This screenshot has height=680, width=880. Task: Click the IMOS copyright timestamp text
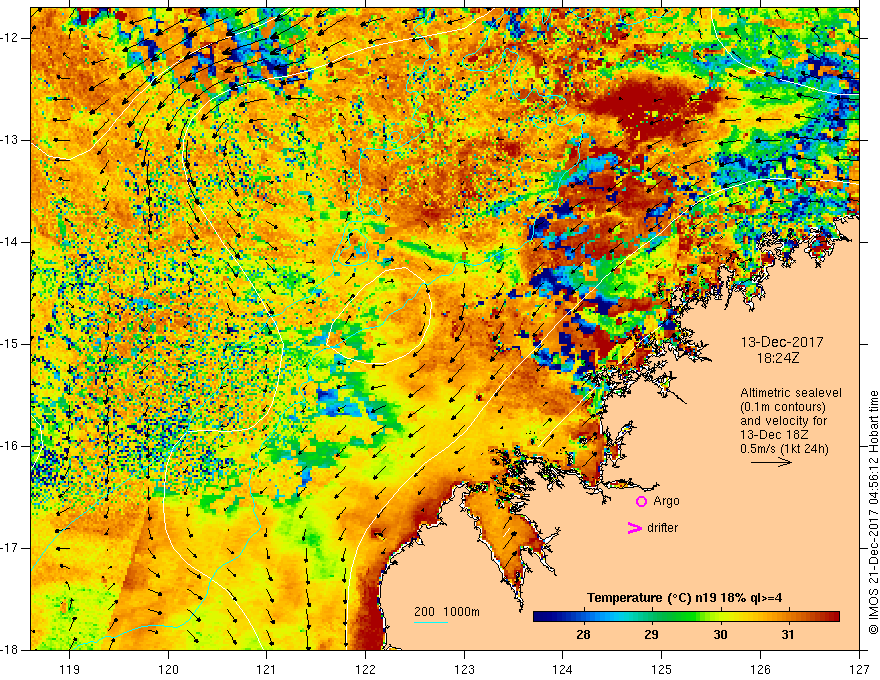(x=873, y=512)
